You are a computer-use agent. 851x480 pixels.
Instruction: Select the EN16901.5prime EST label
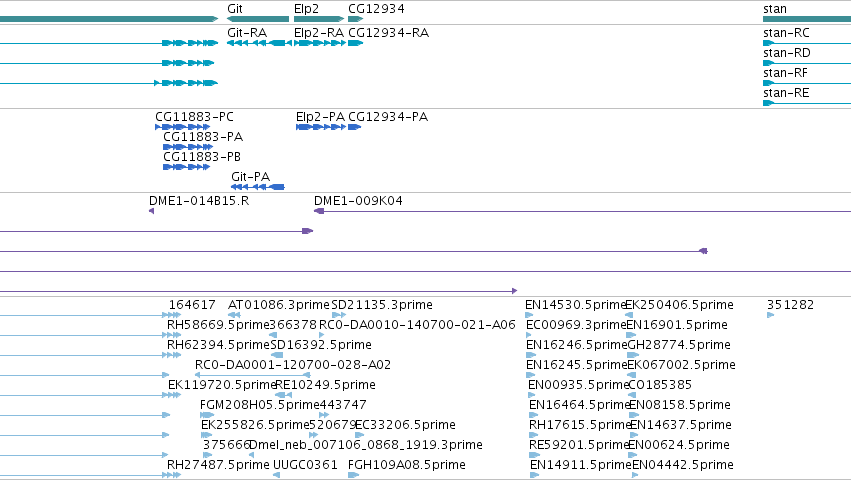(x=677, y=325)
